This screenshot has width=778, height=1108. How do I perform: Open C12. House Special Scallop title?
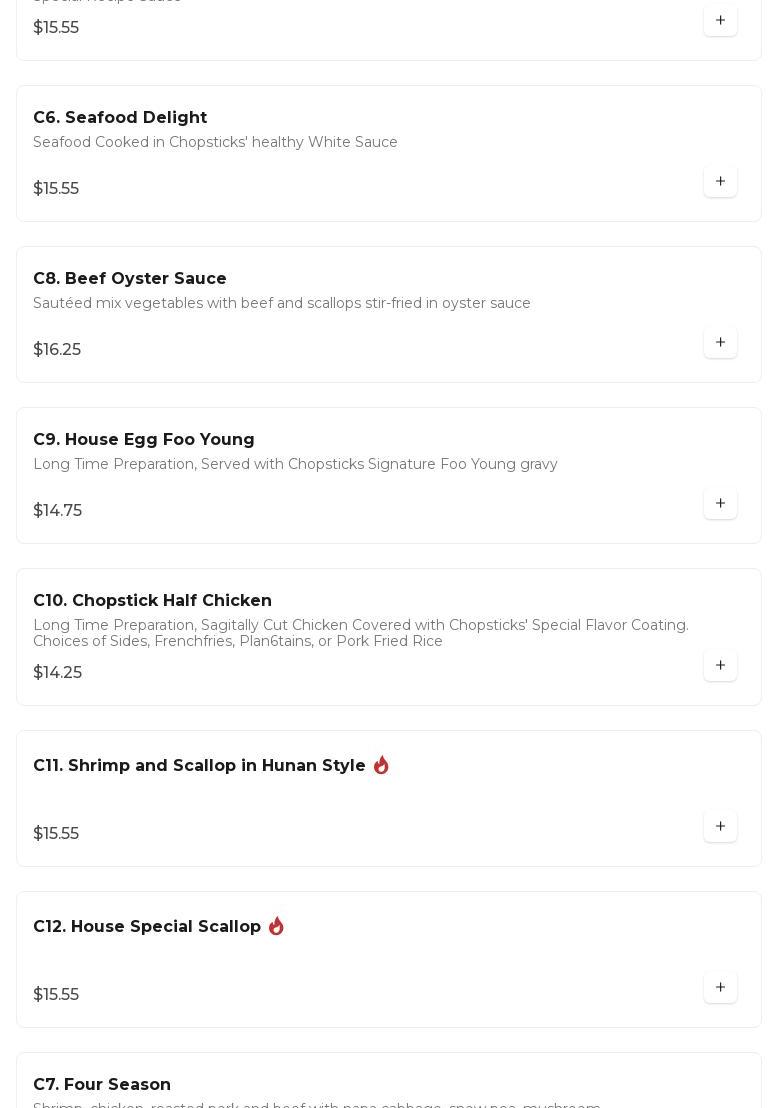[147, 927]
